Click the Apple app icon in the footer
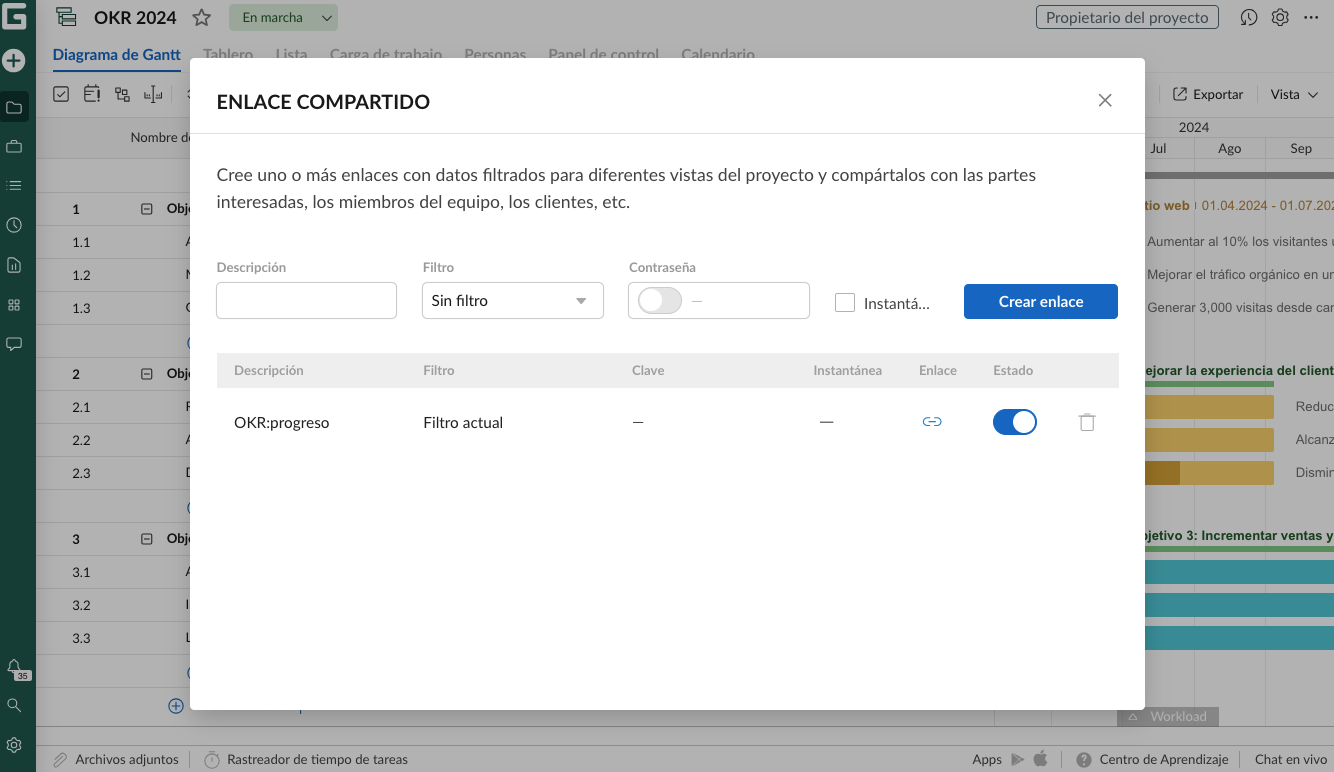The height and width of the screenshot is (772, 1334). click(1040, 759)
